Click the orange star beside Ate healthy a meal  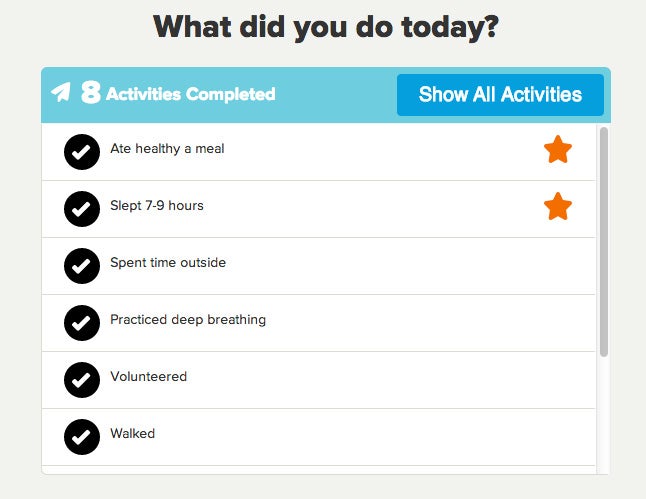click(558, 149)
